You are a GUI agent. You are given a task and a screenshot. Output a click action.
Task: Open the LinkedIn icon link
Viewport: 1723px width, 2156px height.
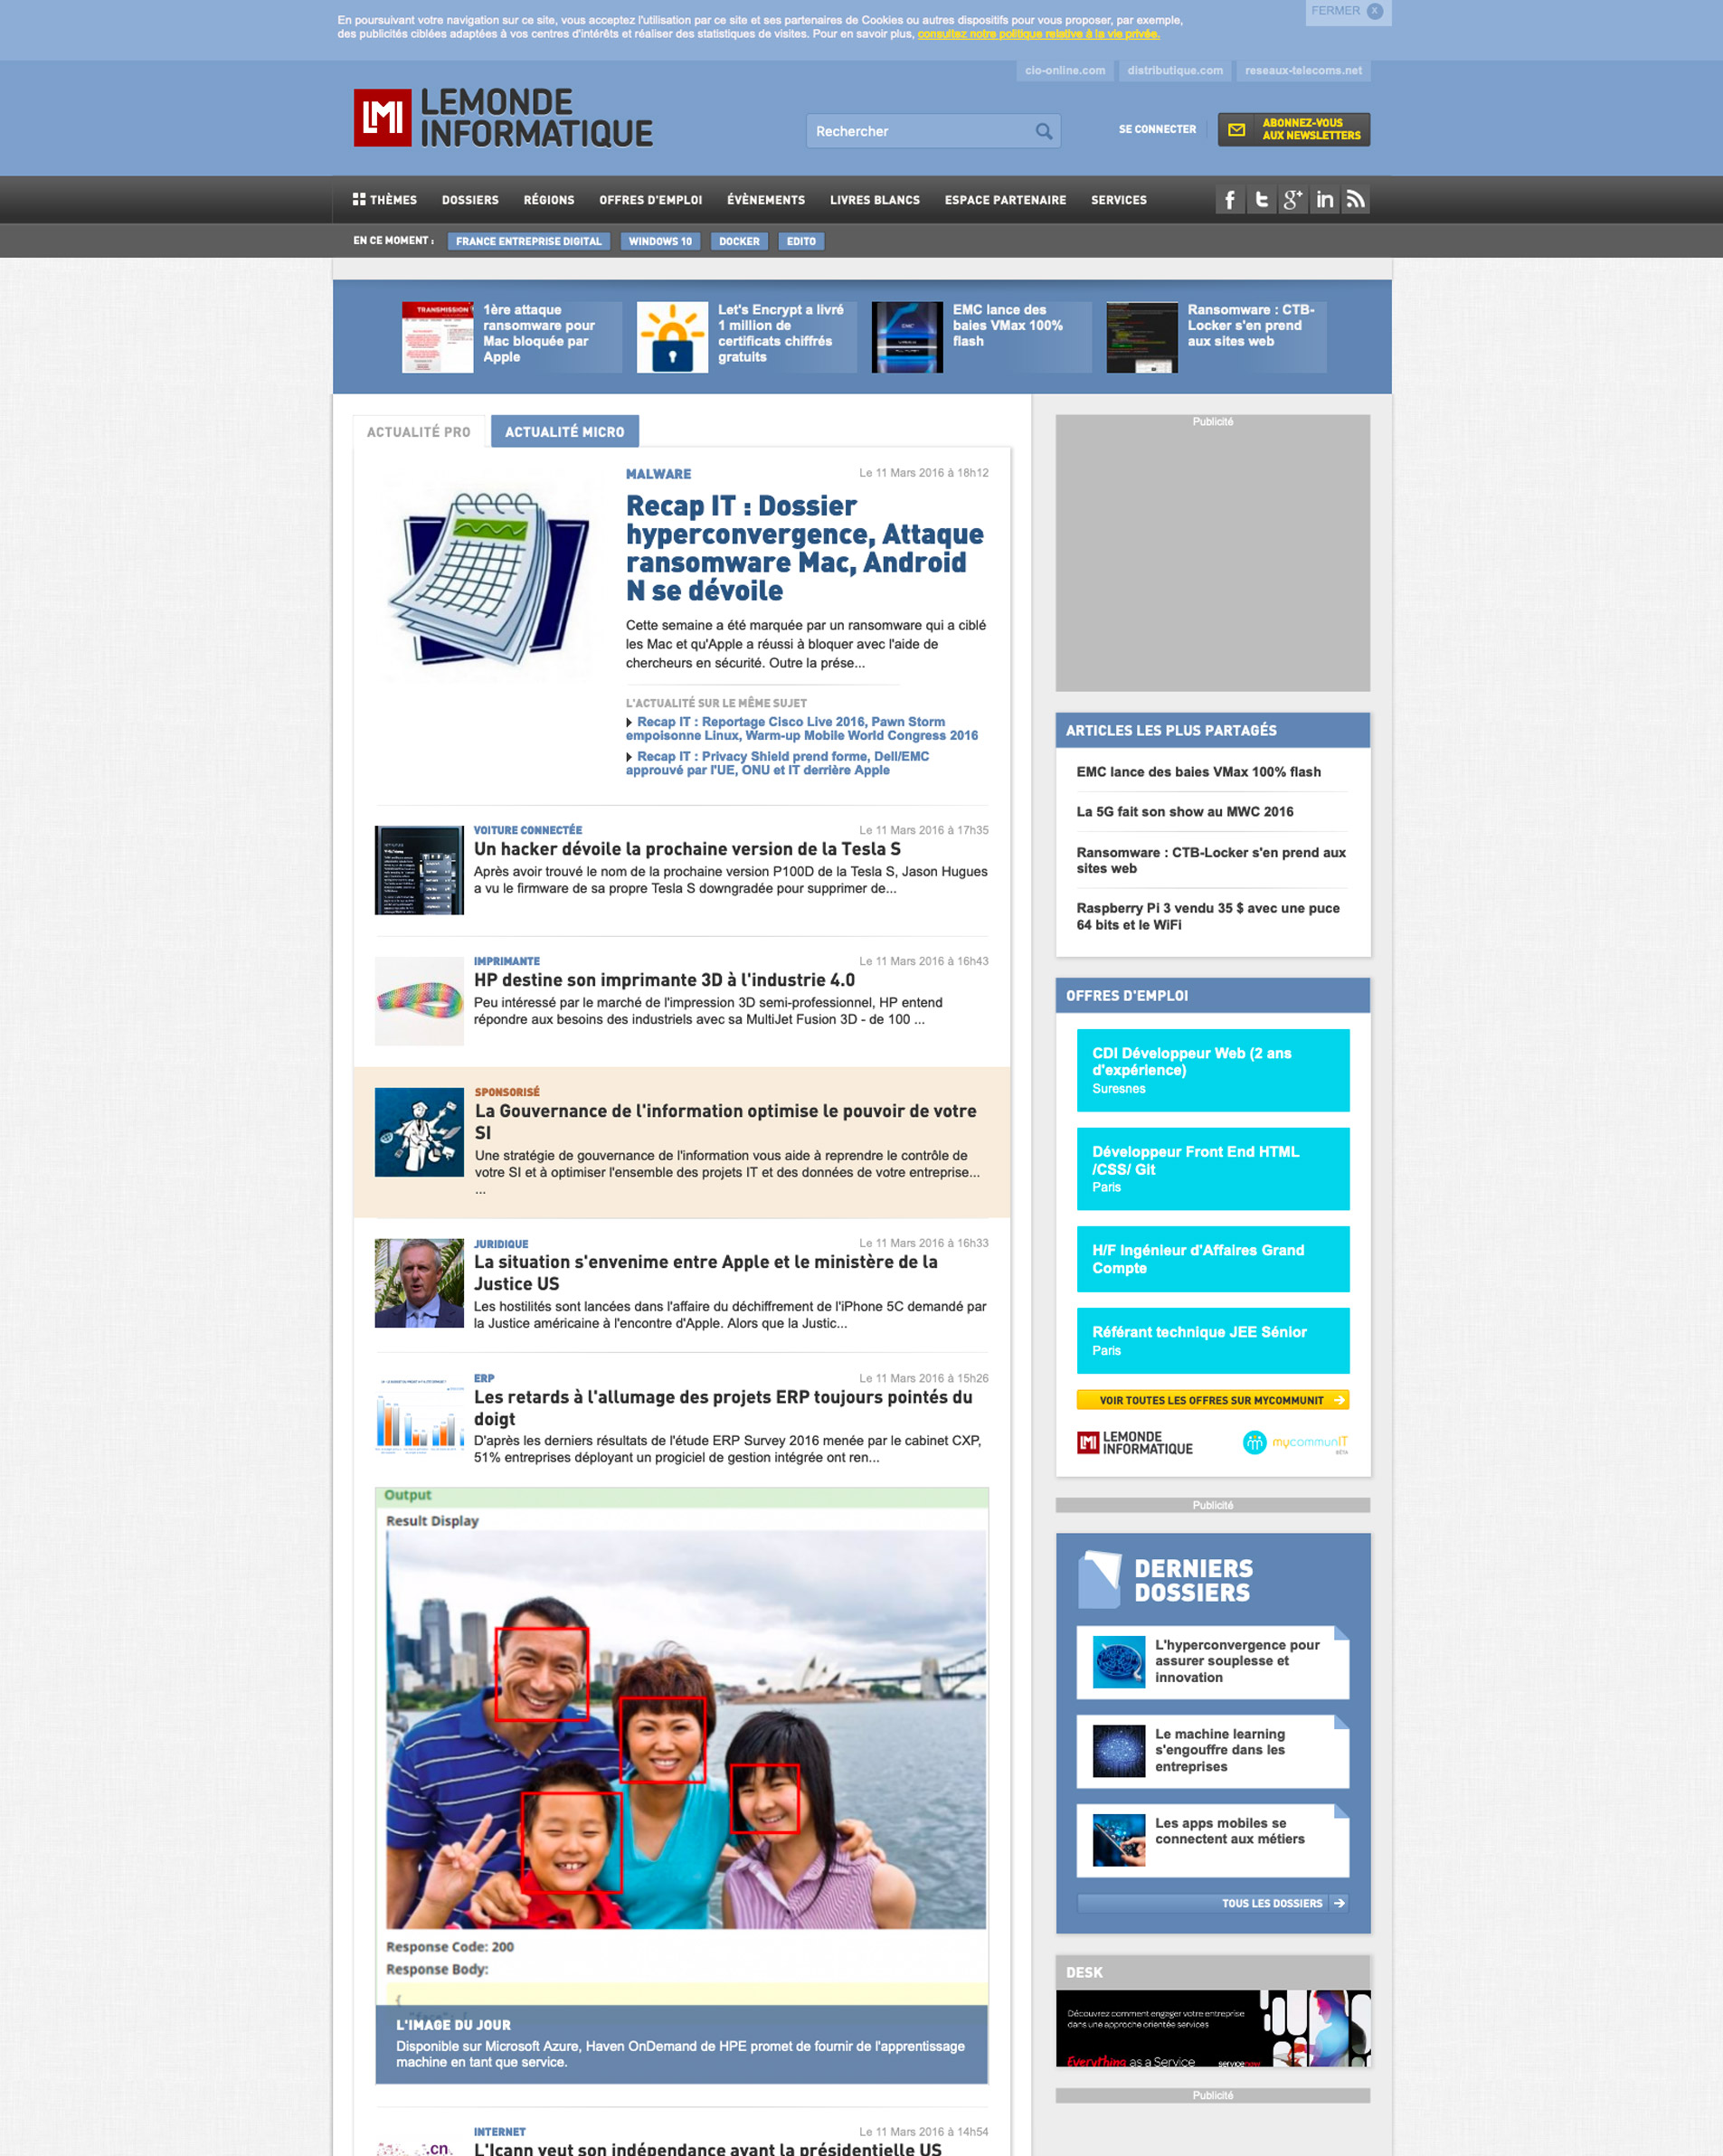click(x=1324, y=200)
